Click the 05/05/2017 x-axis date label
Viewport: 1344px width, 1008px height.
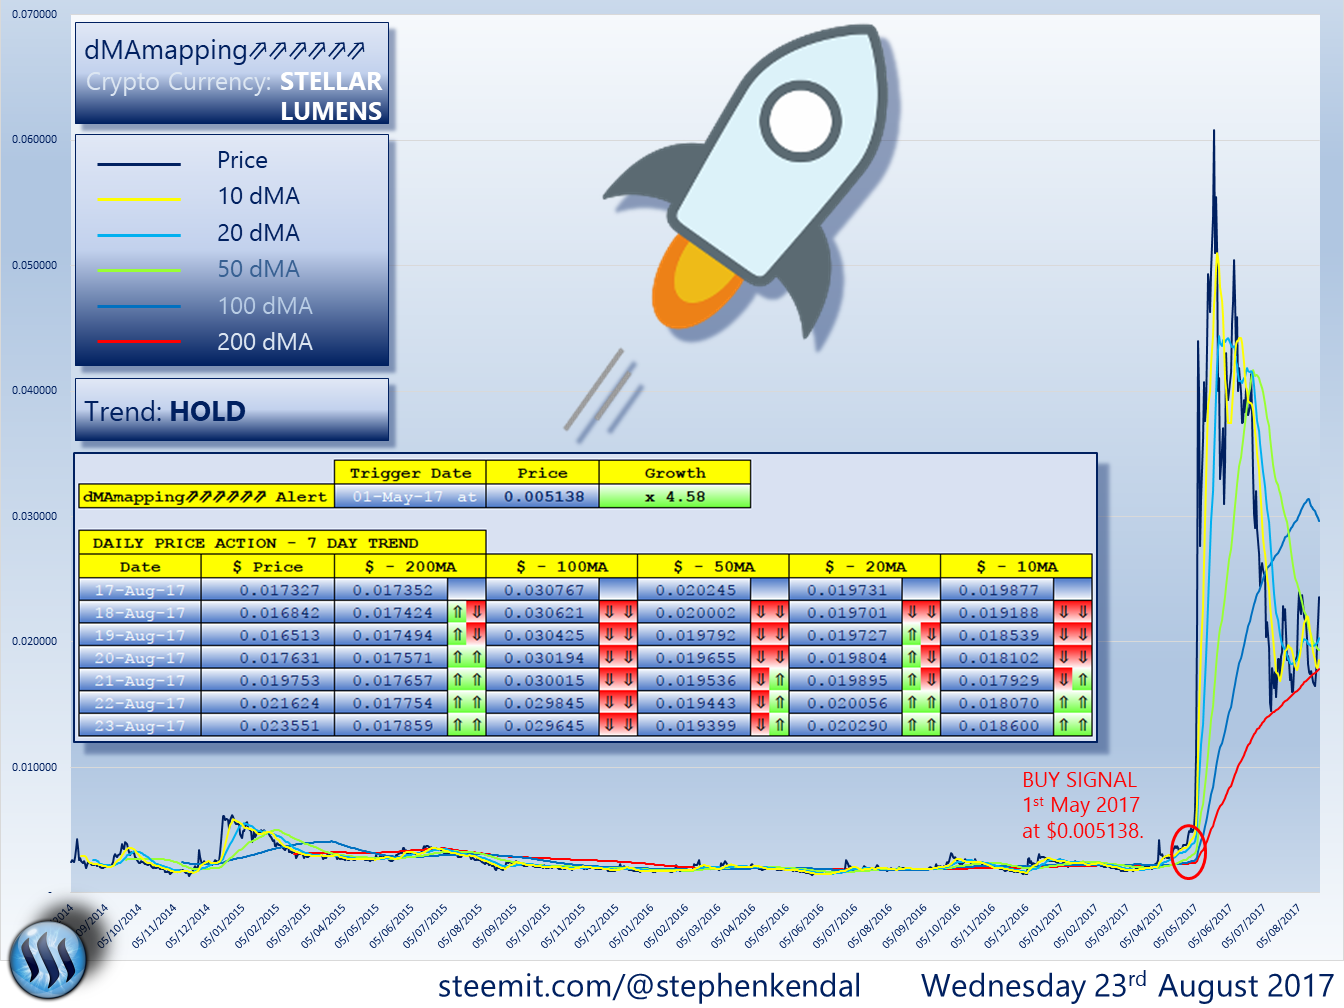pyautogui.click(x=1174, y=926)
